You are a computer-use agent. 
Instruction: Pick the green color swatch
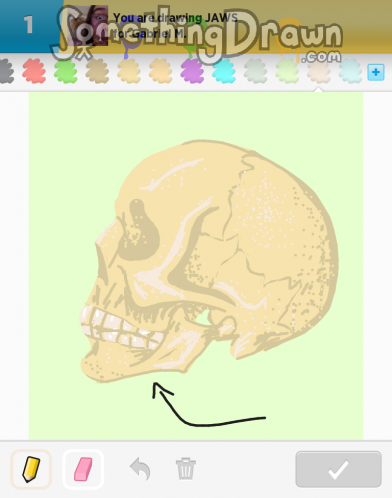[x=66, y=71]
